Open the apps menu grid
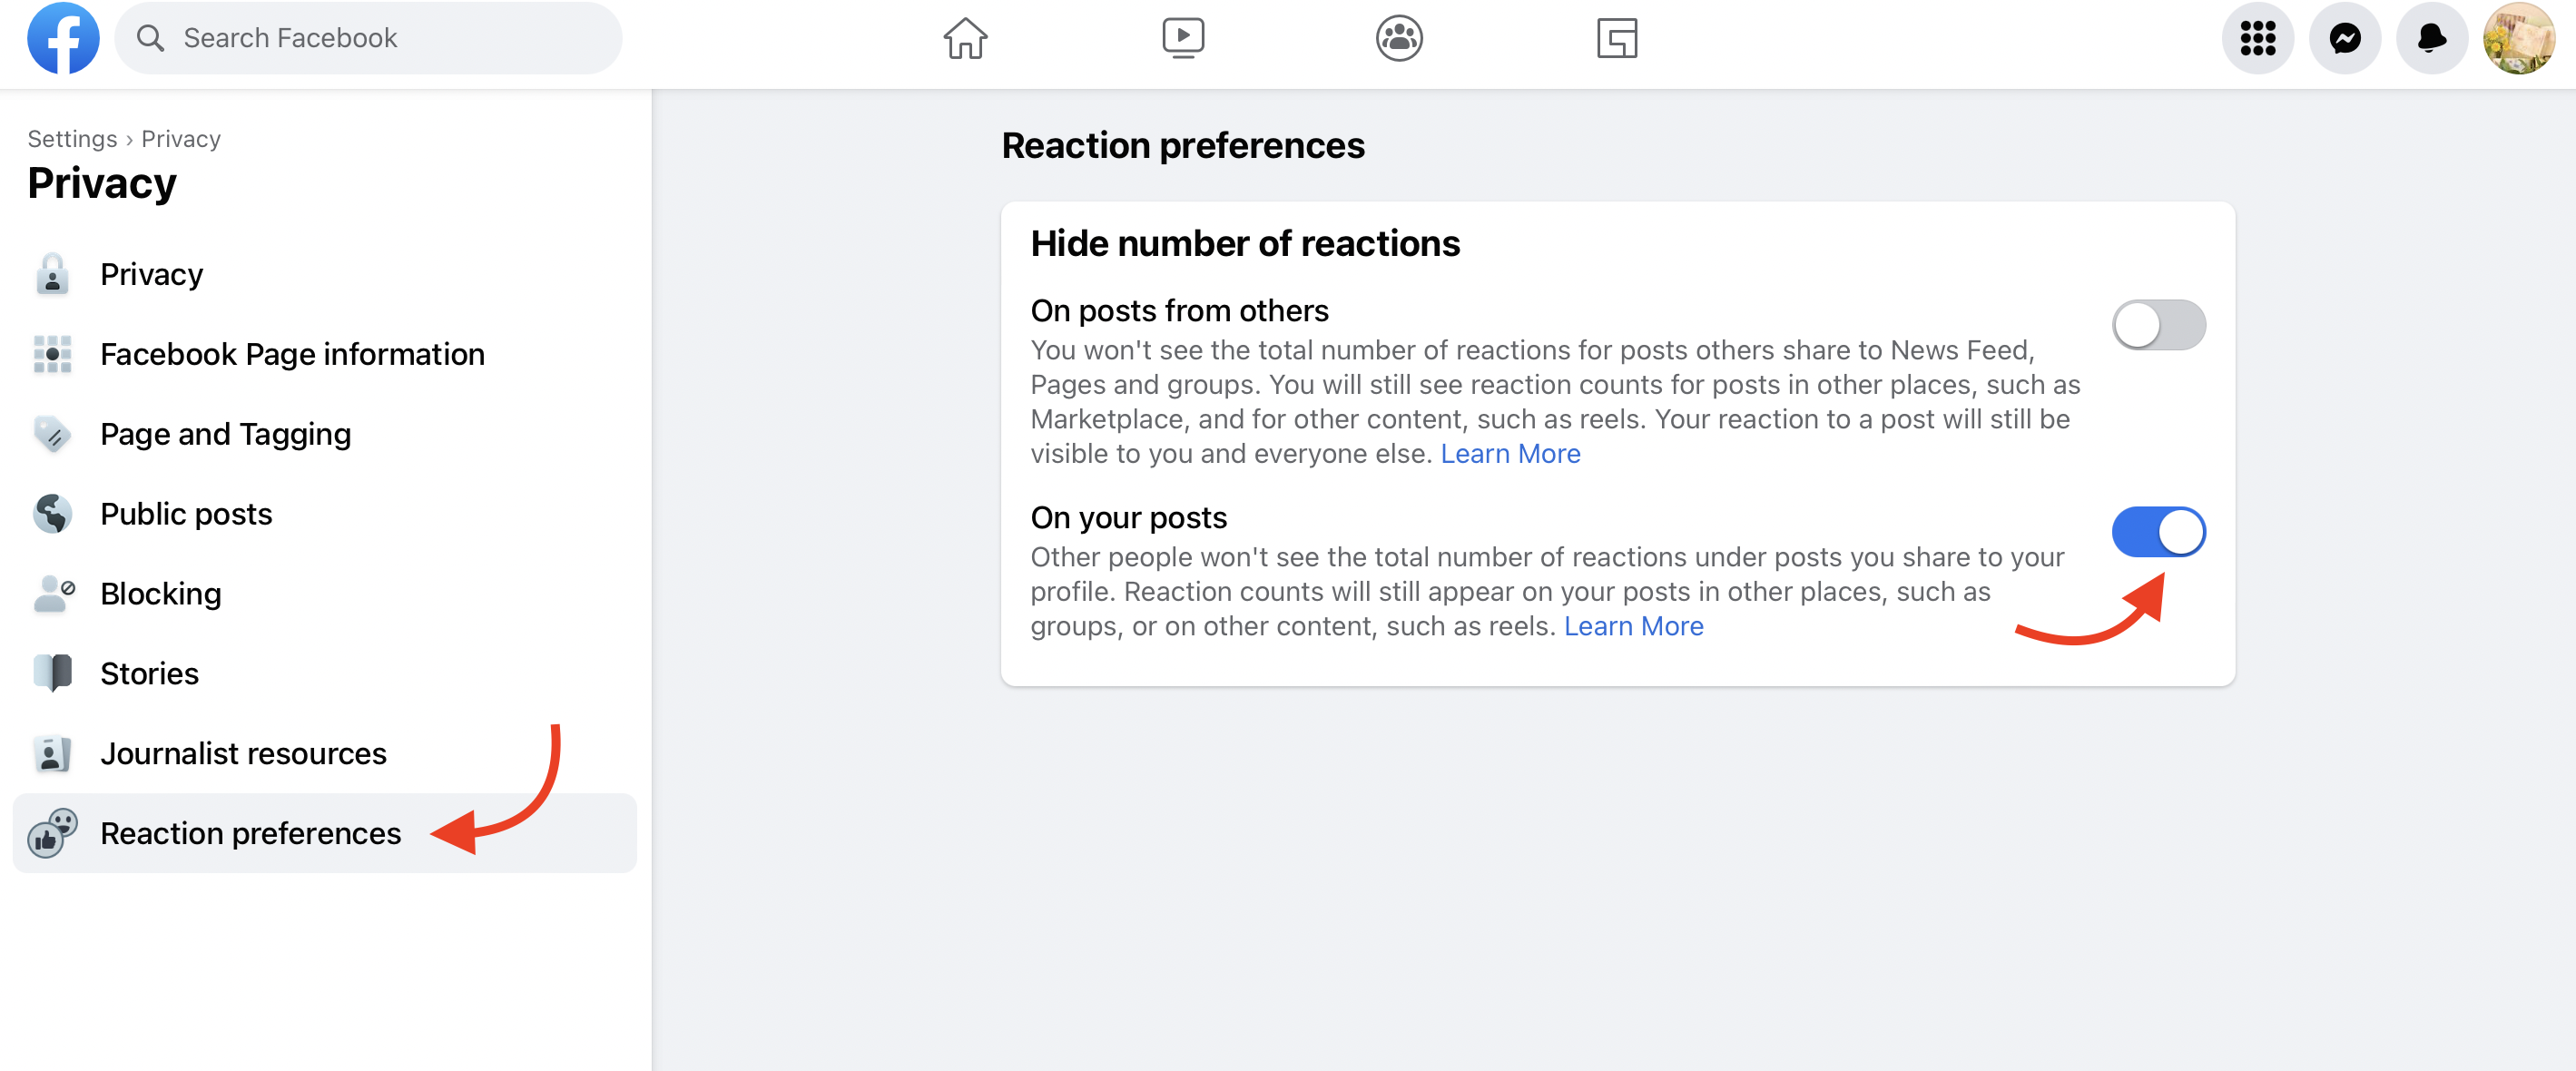 [x=2257, y=38]
